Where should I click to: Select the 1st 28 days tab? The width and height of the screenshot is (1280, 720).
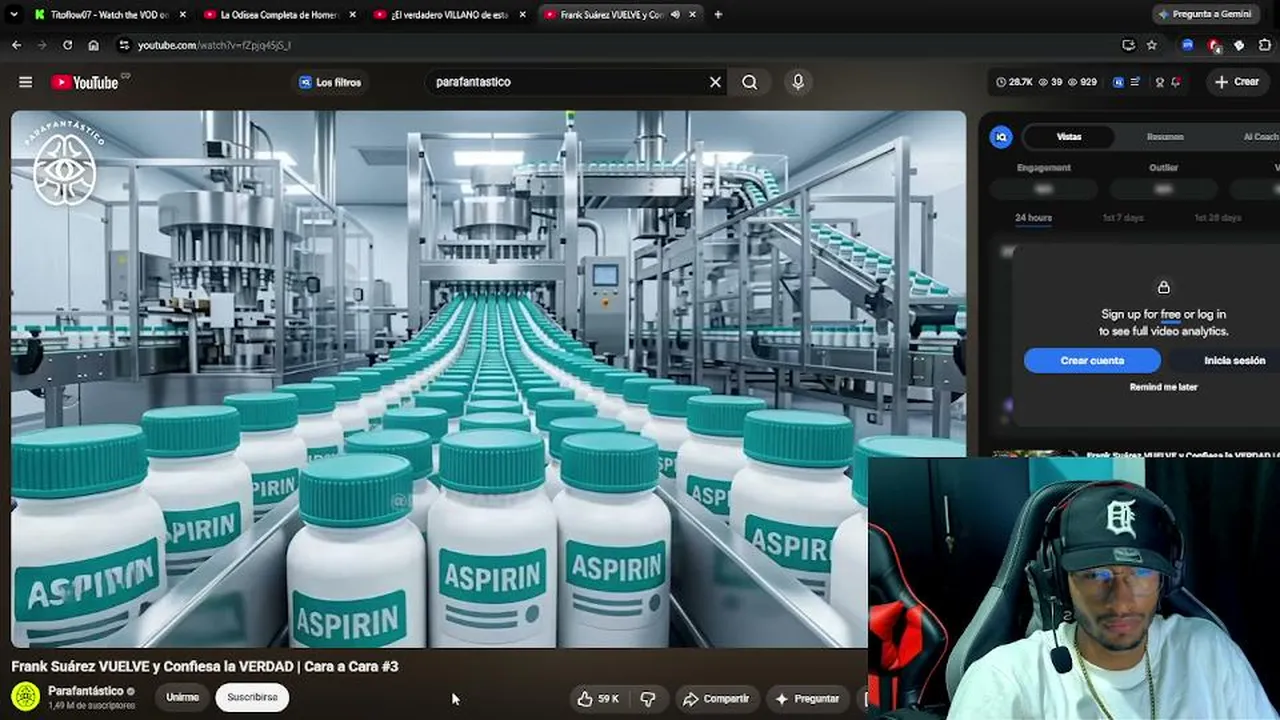pyautogui.click(x=1217, y=217)
